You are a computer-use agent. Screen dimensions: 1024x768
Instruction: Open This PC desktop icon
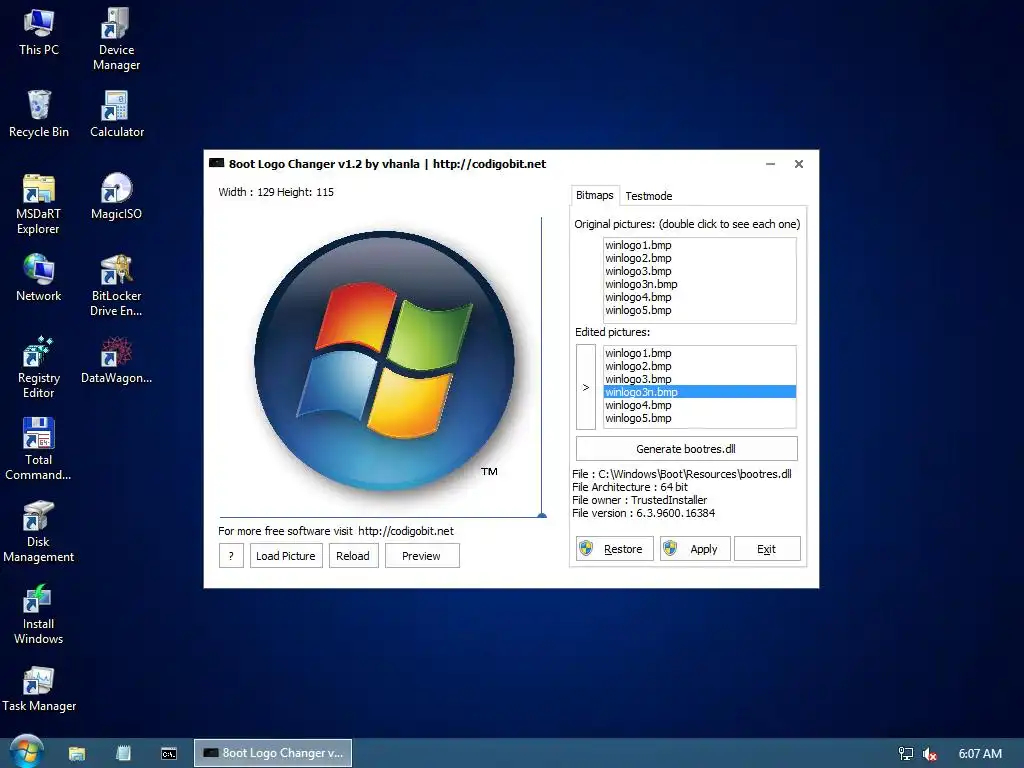click(x=39, y=32)
